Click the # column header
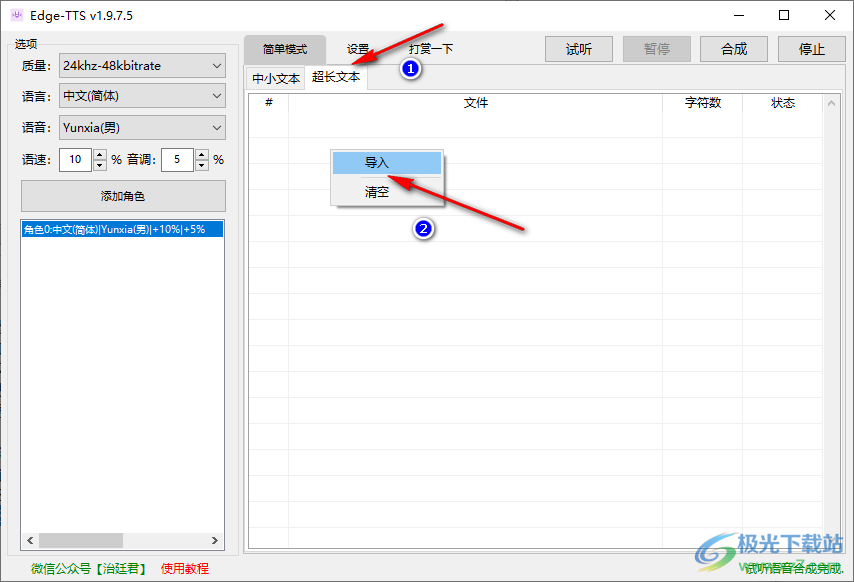 click(x=269, y=102)
